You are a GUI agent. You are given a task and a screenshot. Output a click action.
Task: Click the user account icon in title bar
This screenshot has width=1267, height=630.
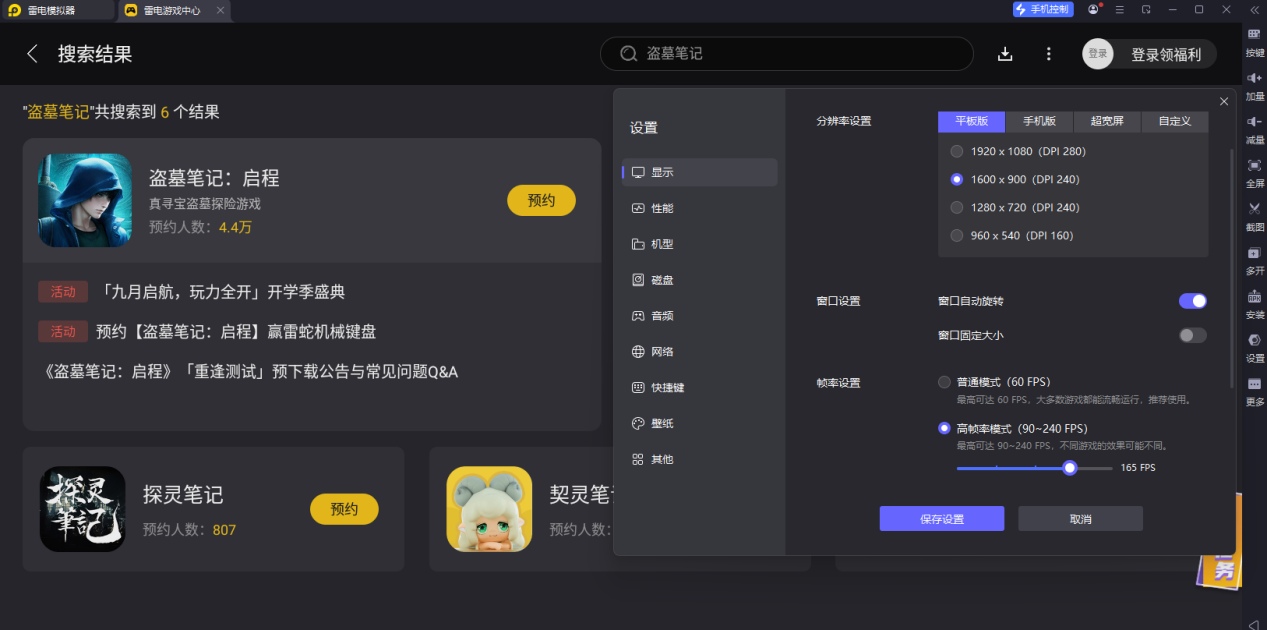[1094, 9]
